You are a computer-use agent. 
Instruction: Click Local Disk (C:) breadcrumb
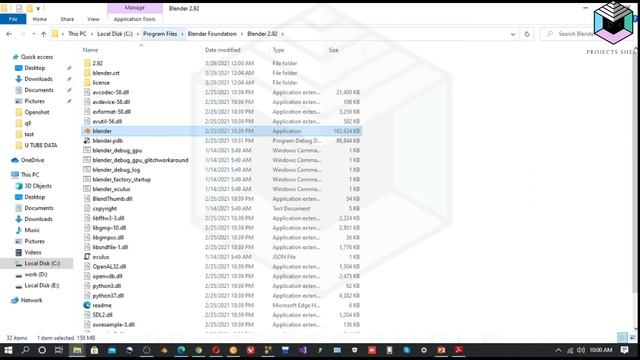(115, 34)
